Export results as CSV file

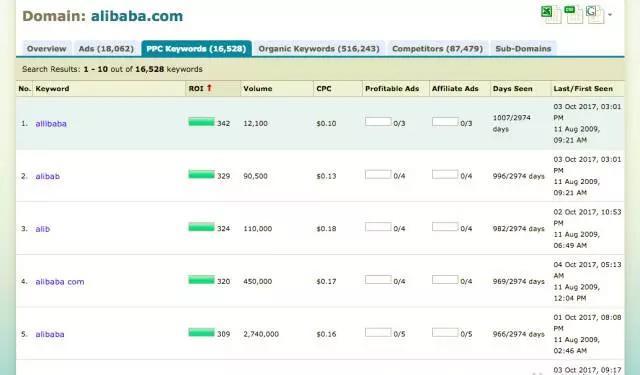pyautogui.click(x=573, y=14)
